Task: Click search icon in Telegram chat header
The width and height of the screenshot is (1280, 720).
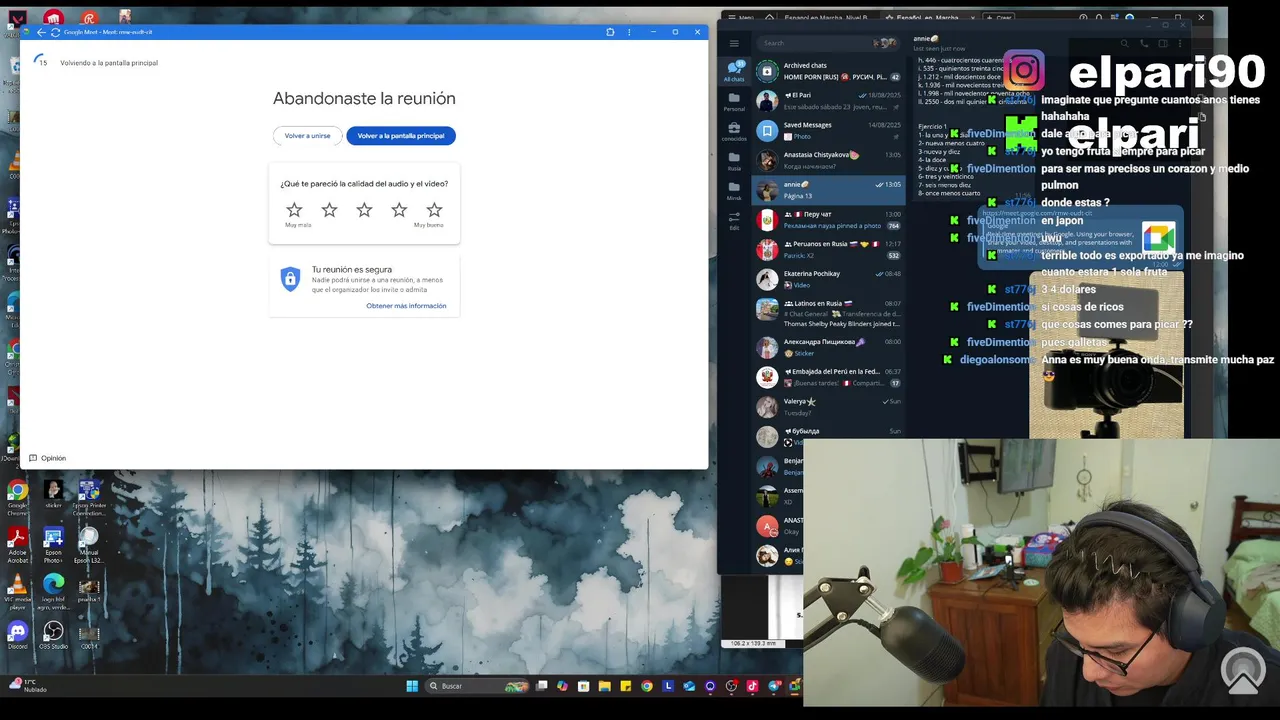Action: (x=1125, y=44)
